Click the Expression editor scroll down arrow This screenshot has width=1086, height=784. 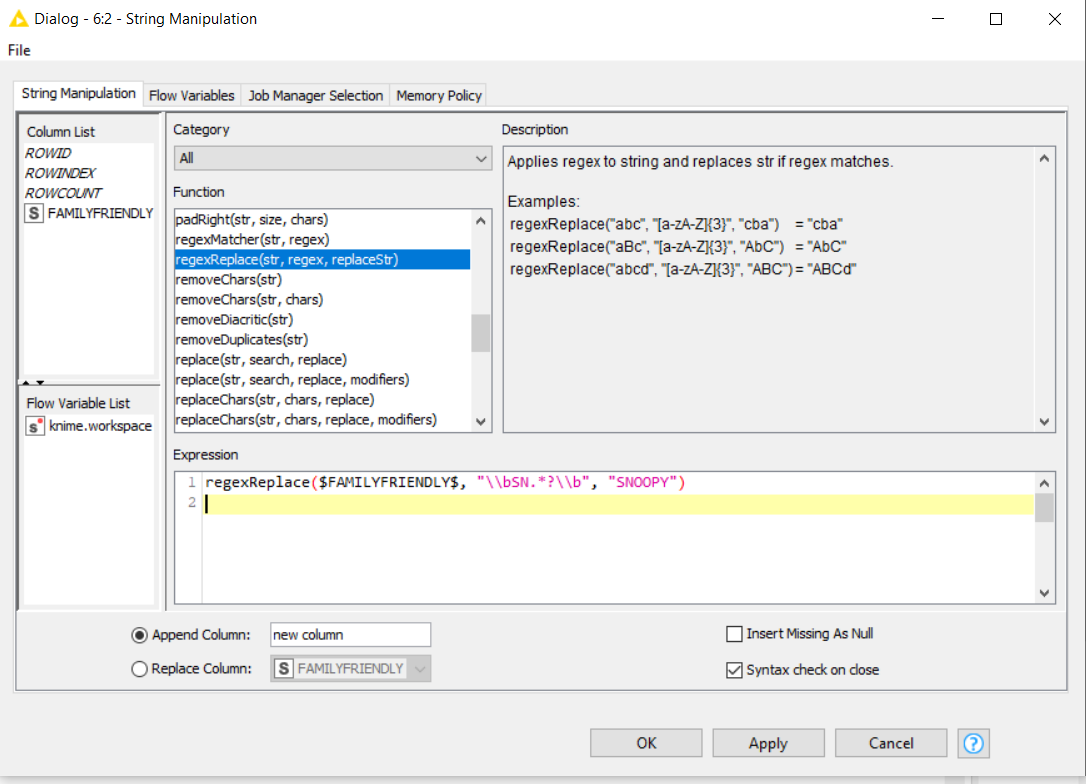(x=1044, y=593)
